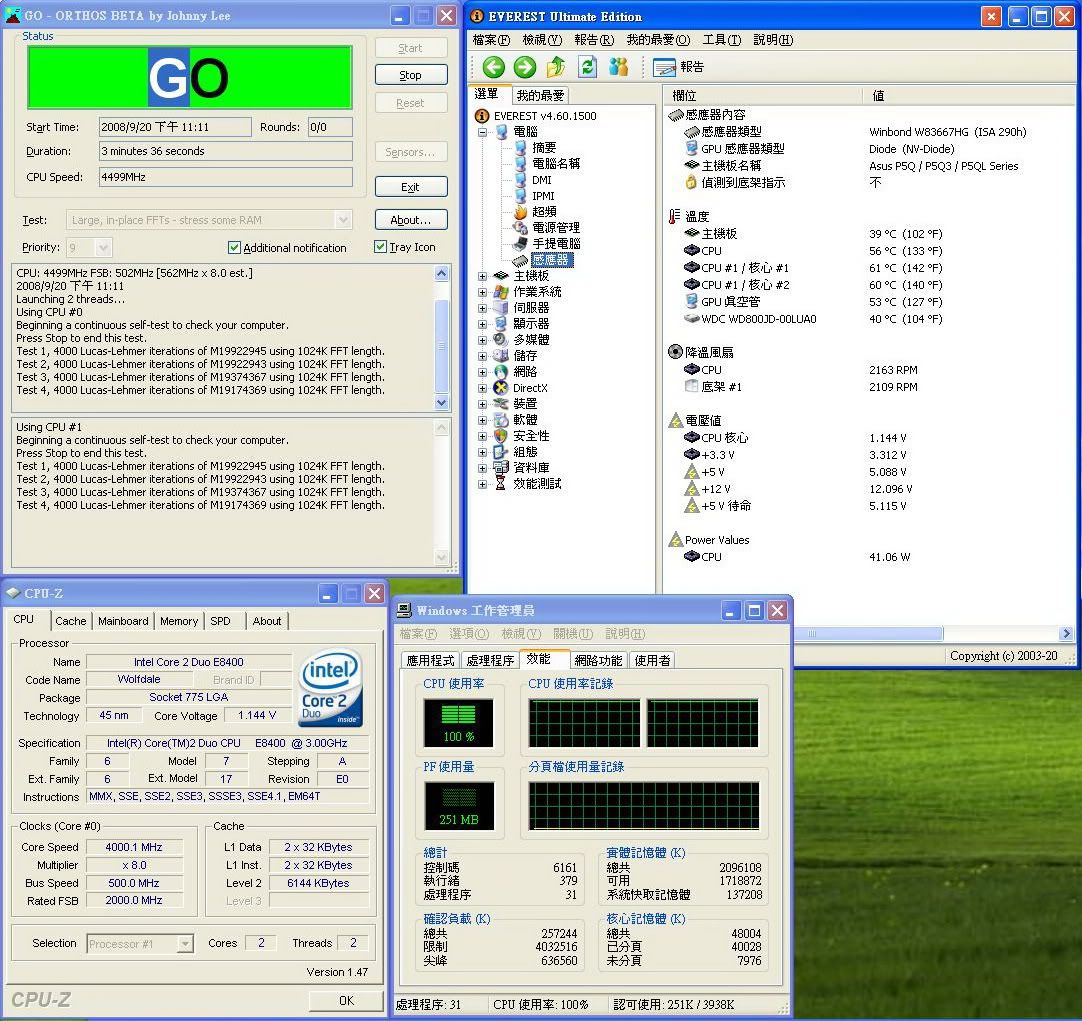Click the 欄位 column header in EVEREST
The image size is (1082, 1021).
coord(762,95)
